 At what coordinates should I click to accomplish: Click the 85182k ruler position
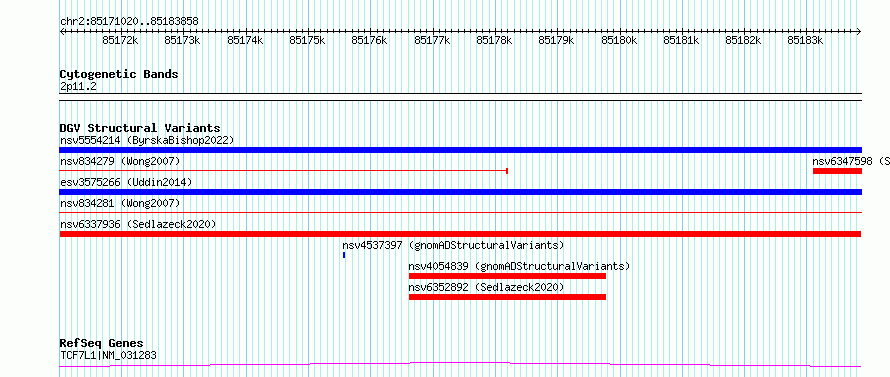(x=744, y=40)
